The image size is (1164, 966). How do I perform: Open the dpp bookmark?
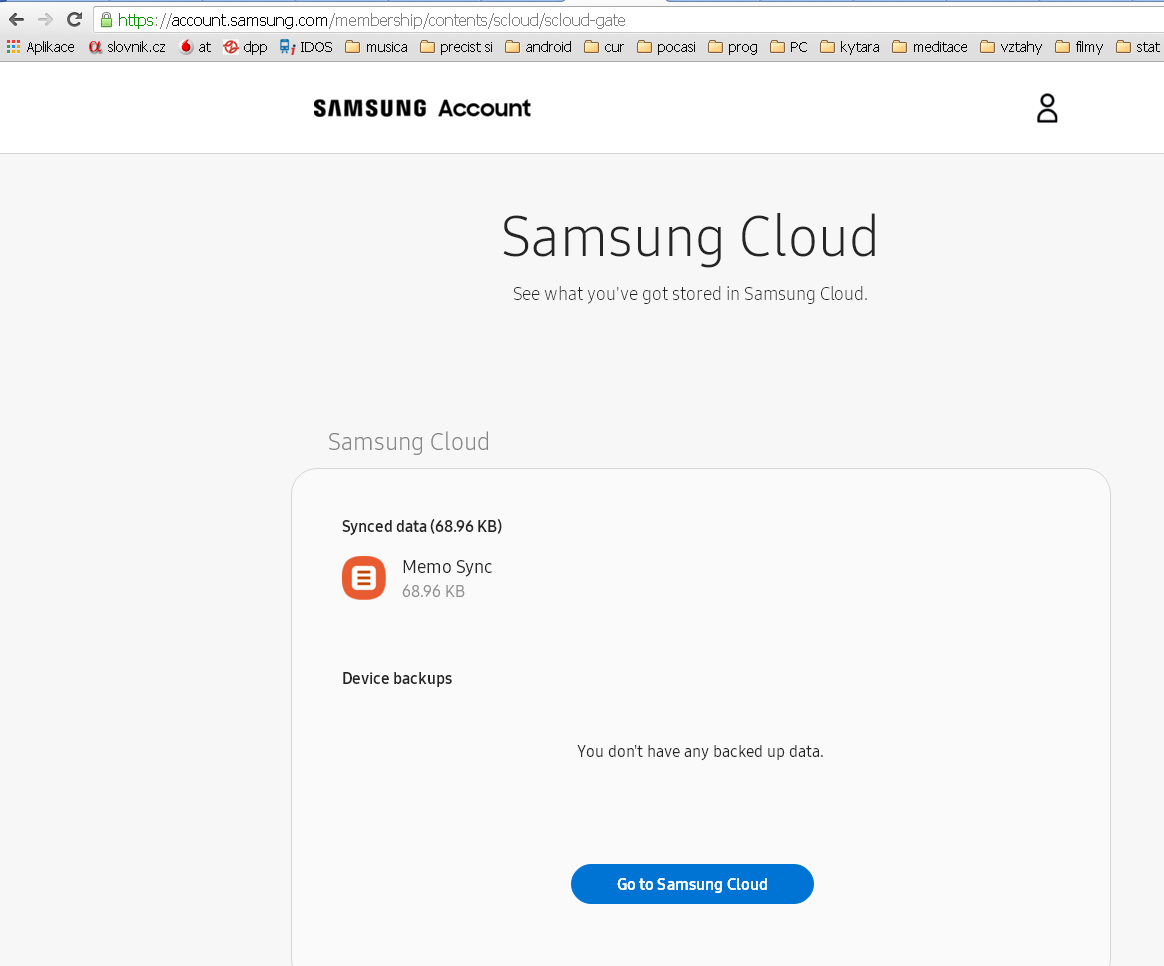tap(245, 47)
